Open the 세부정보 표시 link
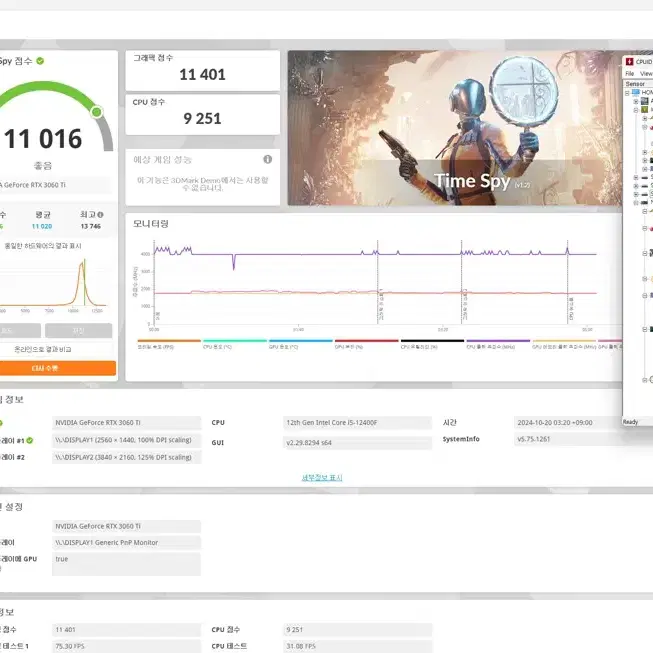The width and height of the screenshot is (653, 653). pyautogui.click(x=322, y=478)
